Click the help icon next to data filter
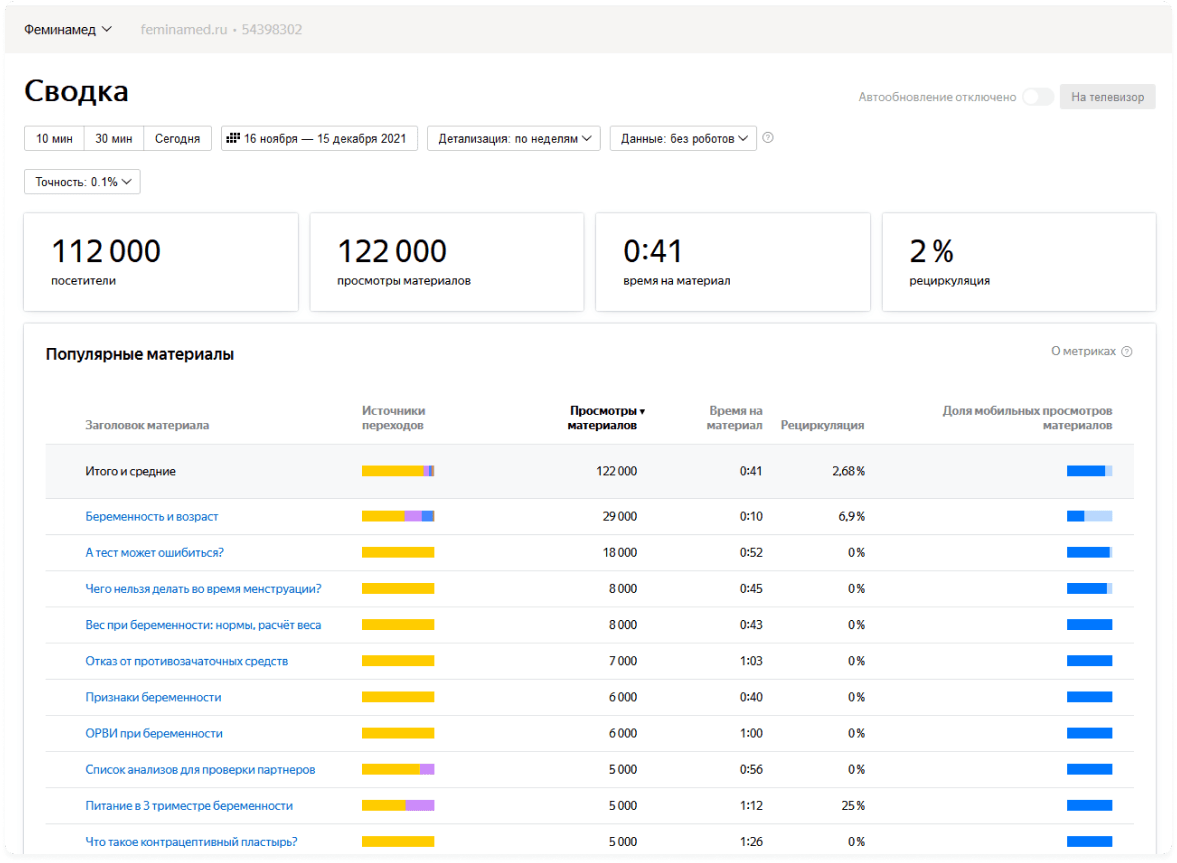The width and height of the screenshot is (1177, 863). click(x=768, y=138)
